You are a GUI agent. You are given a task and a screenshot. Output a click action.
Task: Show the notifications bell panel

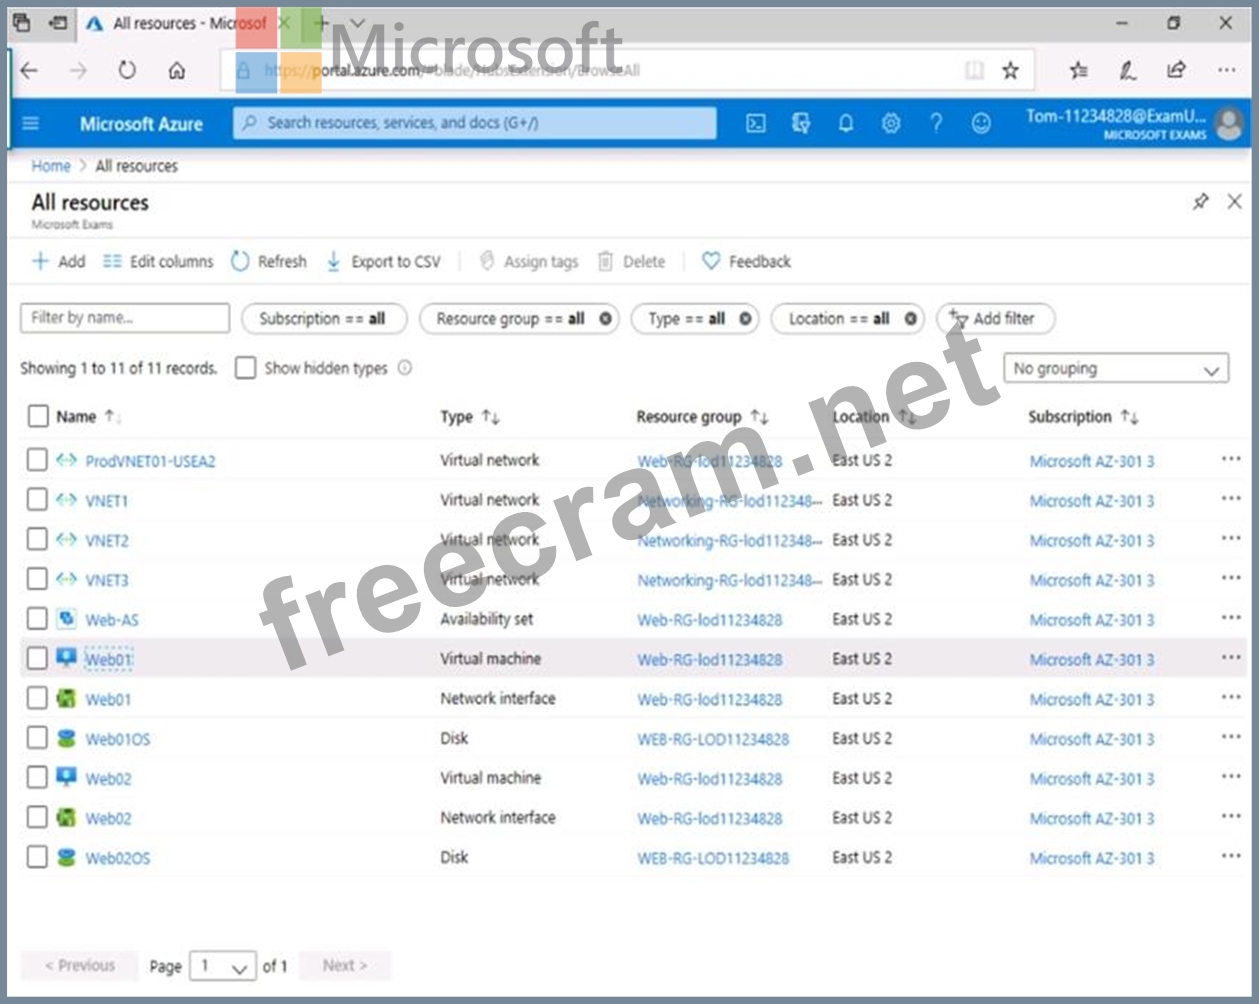pyautogui.click(x=846, y=123)
